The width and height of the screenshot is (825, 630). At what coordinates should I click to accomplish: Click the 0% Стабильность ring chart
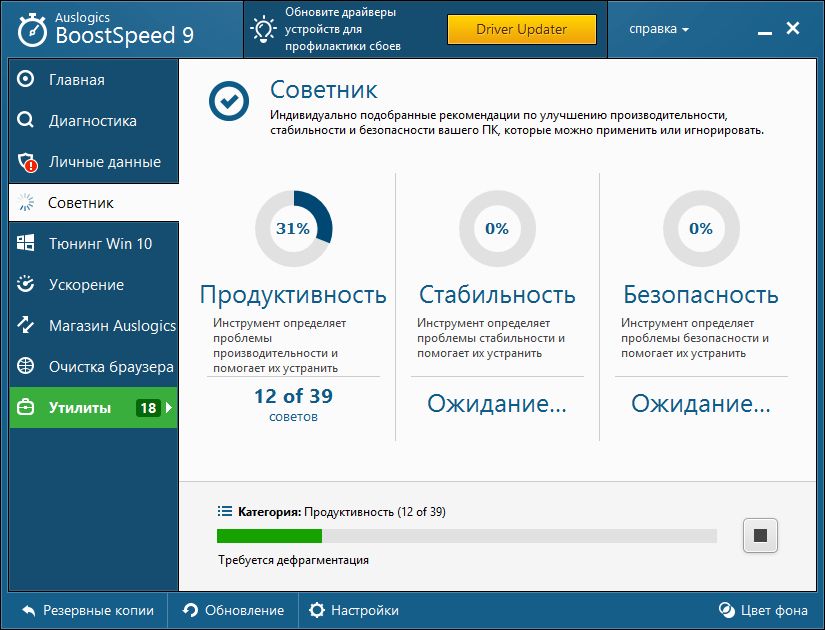497,228
